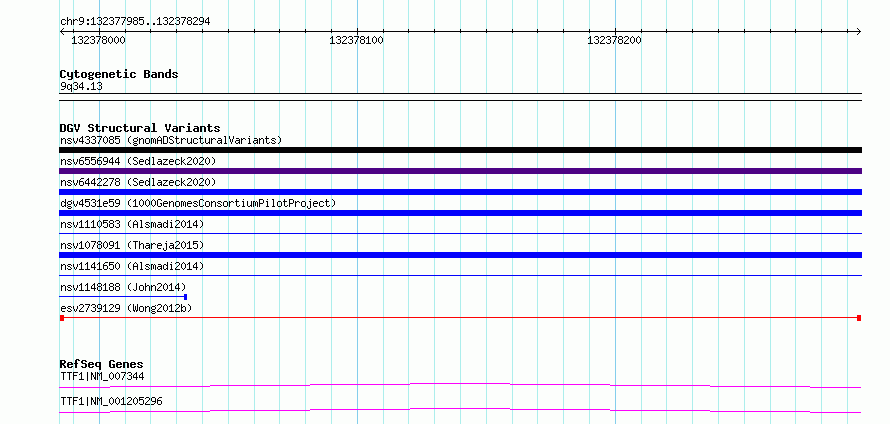Click the DGV Structural Variants track title
Screen dimensions: 890x424
(x=140, y=128)
